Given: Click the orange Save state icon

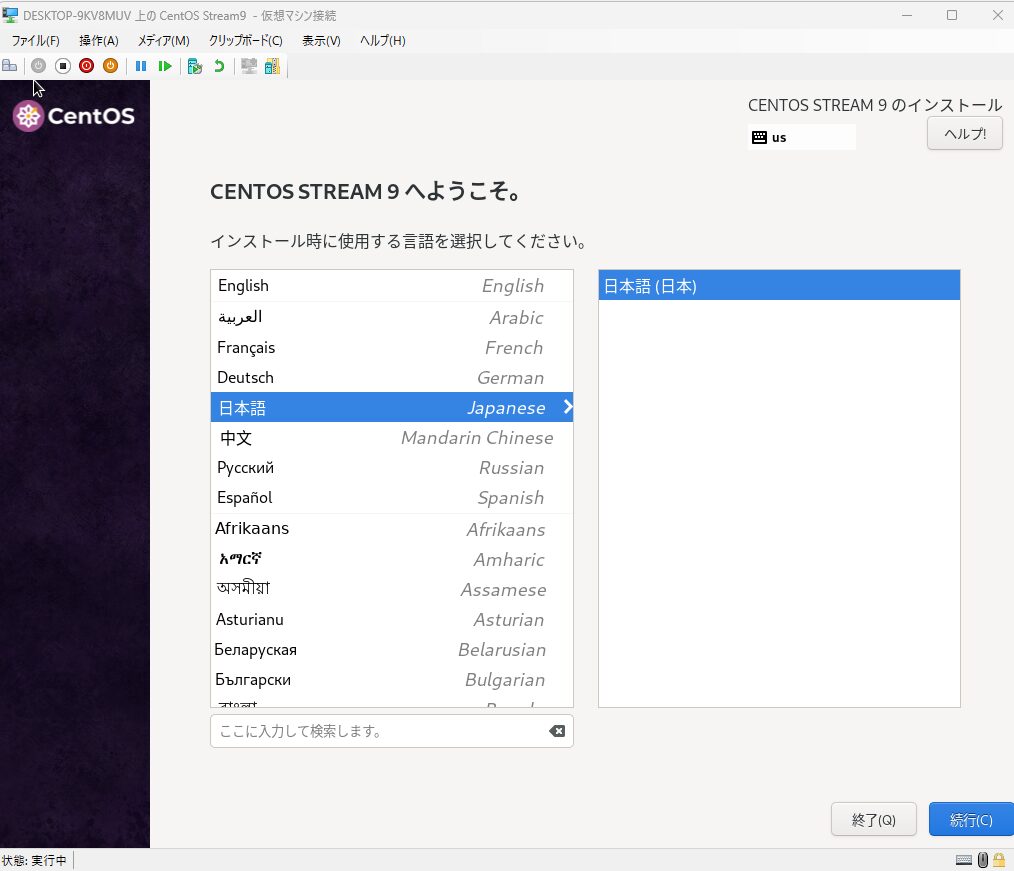Looking at the screenshot, I should pyautogui.click(x=110, y=66).
